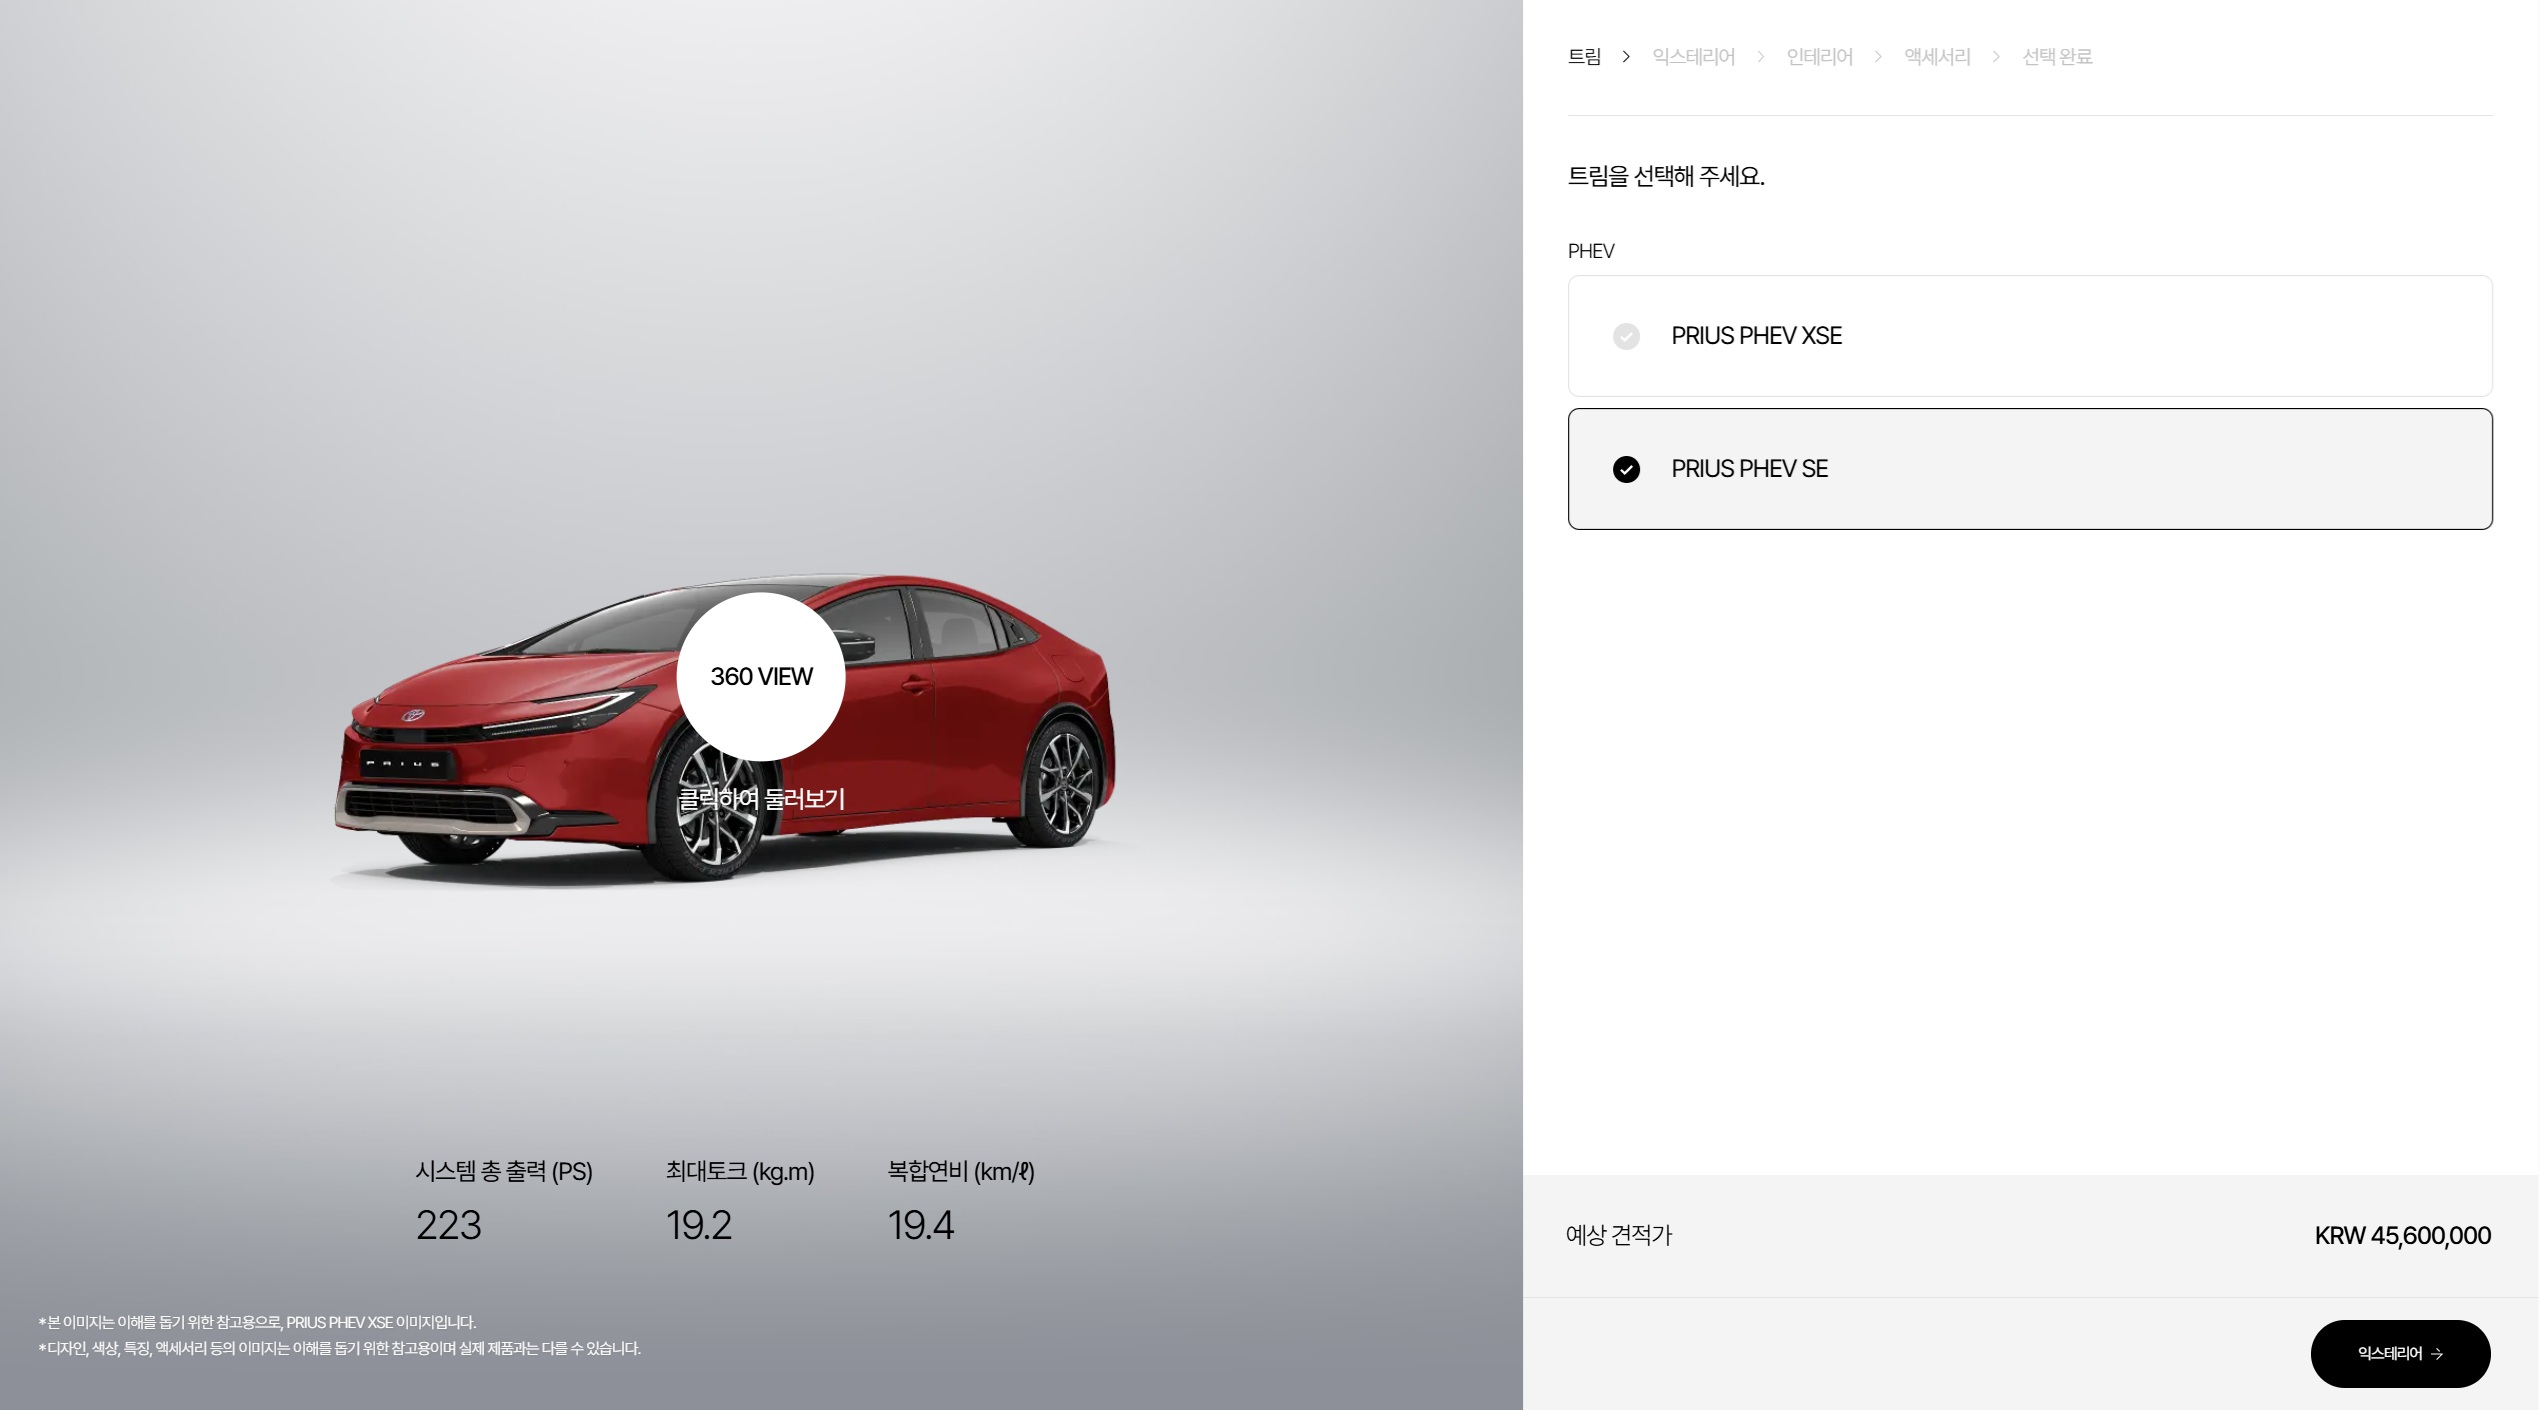Click the PRIUS PHEV SE checkmark
The width and height of the screenshot is (2540, 1410).
(x=1626, y=469)
